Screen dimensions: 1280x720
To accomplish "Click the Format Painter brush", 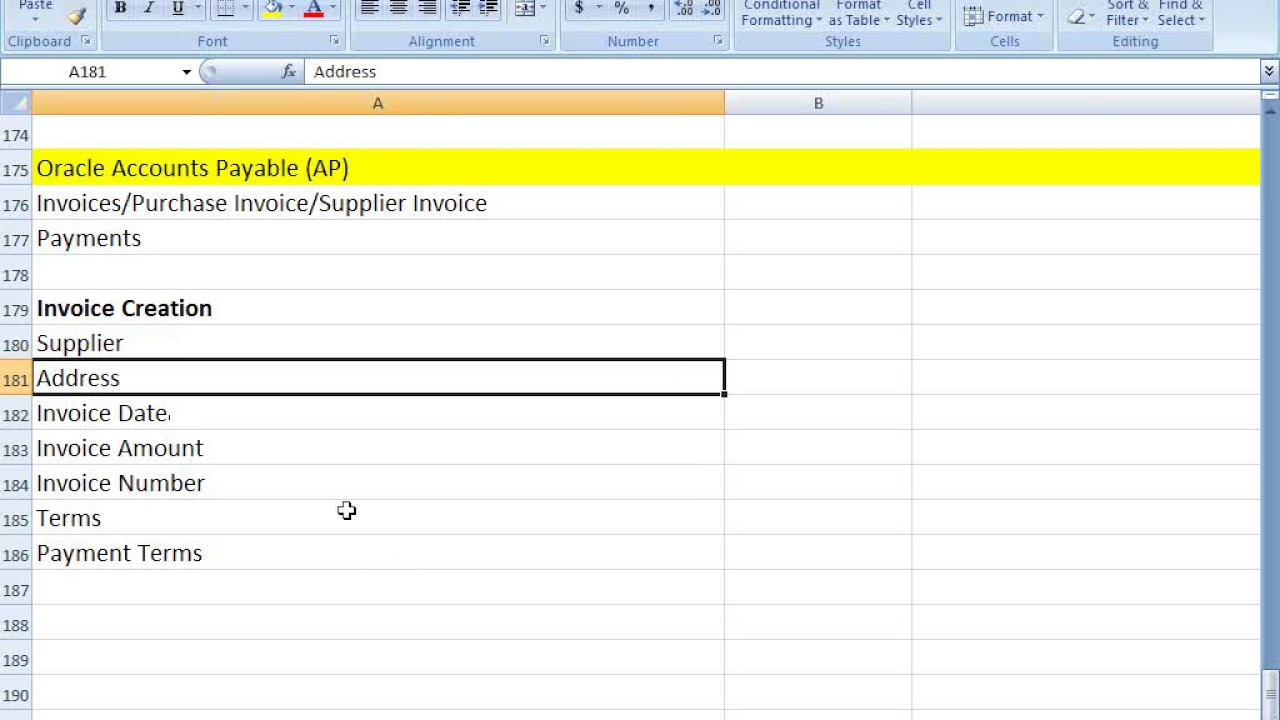I will click(77, 15).
